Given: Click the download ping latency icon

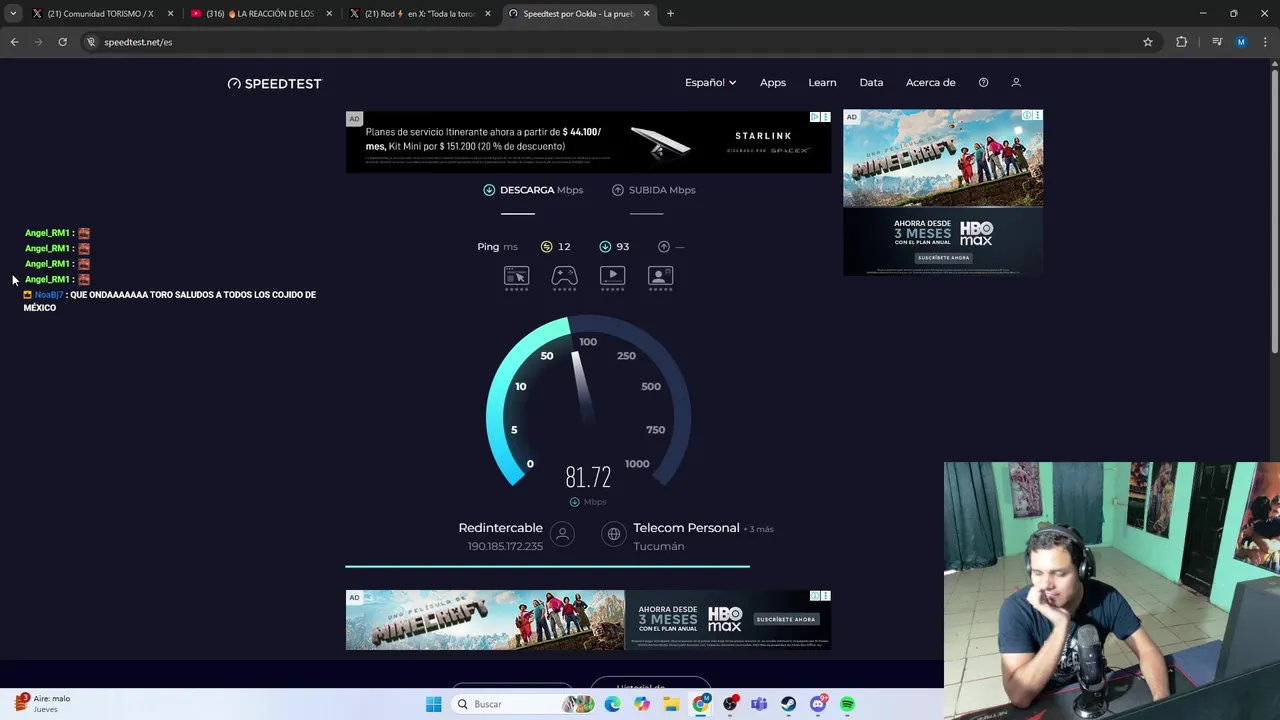Looking at the screenshot, I should pos(605,247).
